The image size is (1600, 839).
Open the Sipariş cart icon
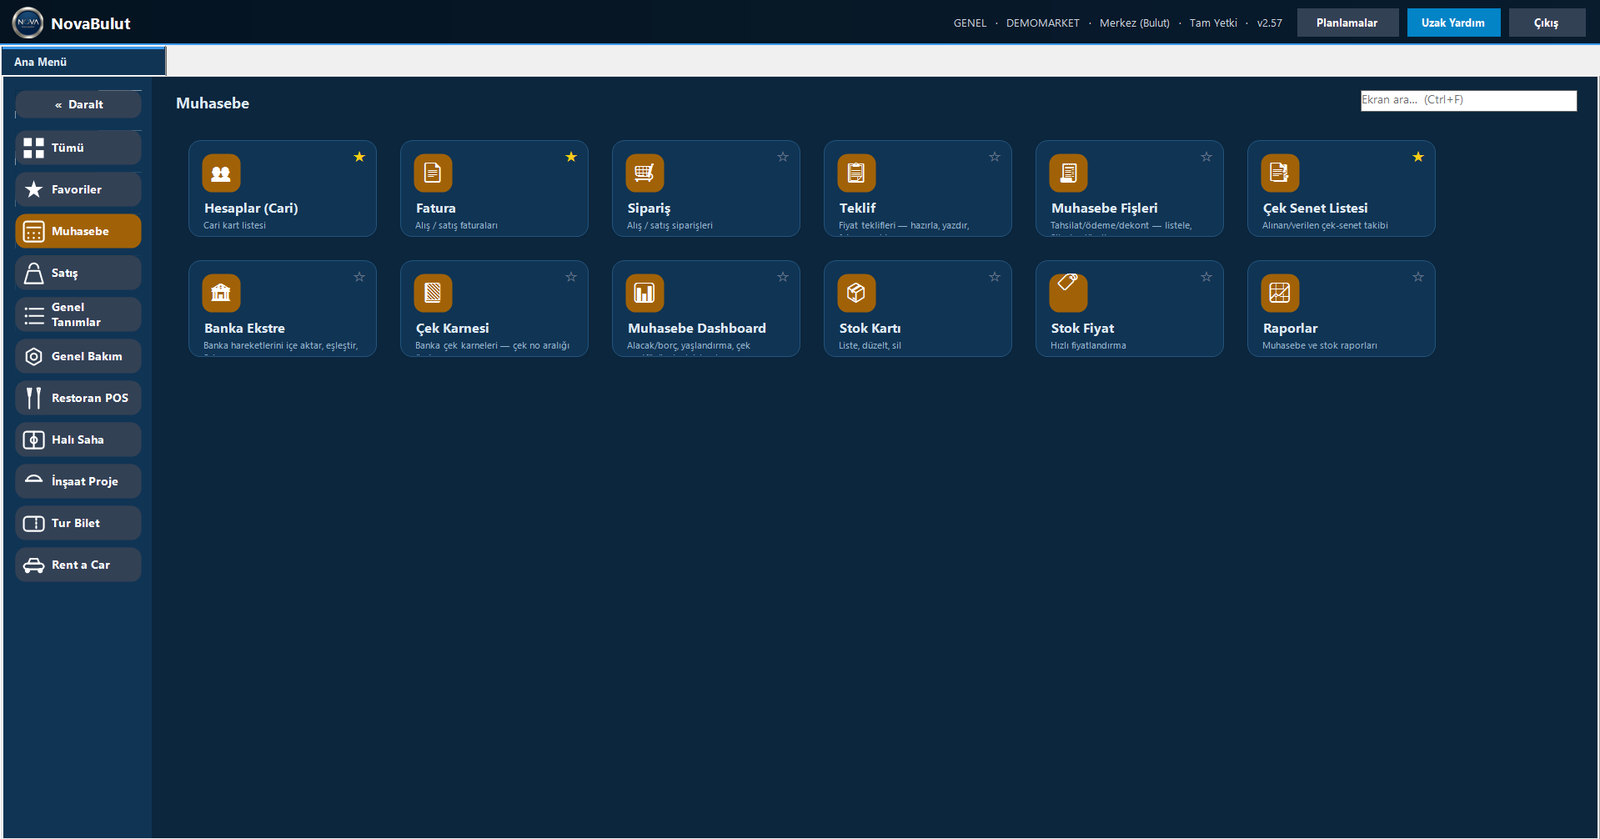click(x=645, y=173)
